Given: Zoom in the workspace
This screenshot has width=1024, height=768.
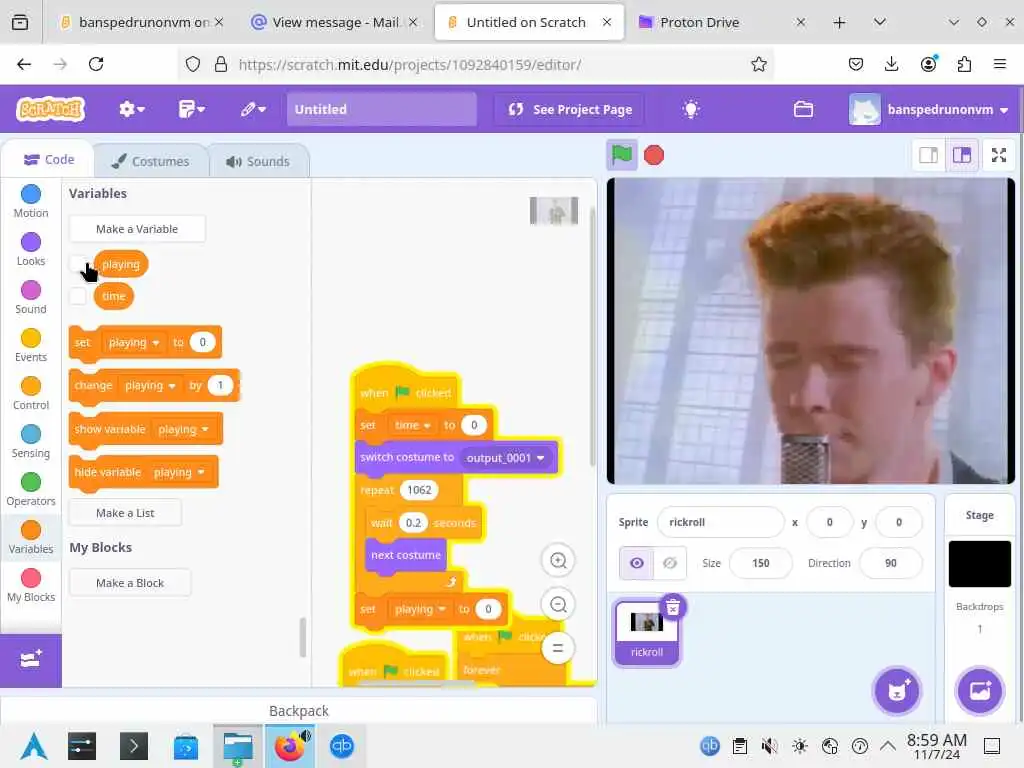Looking at the screenshot, I should 558,560.
